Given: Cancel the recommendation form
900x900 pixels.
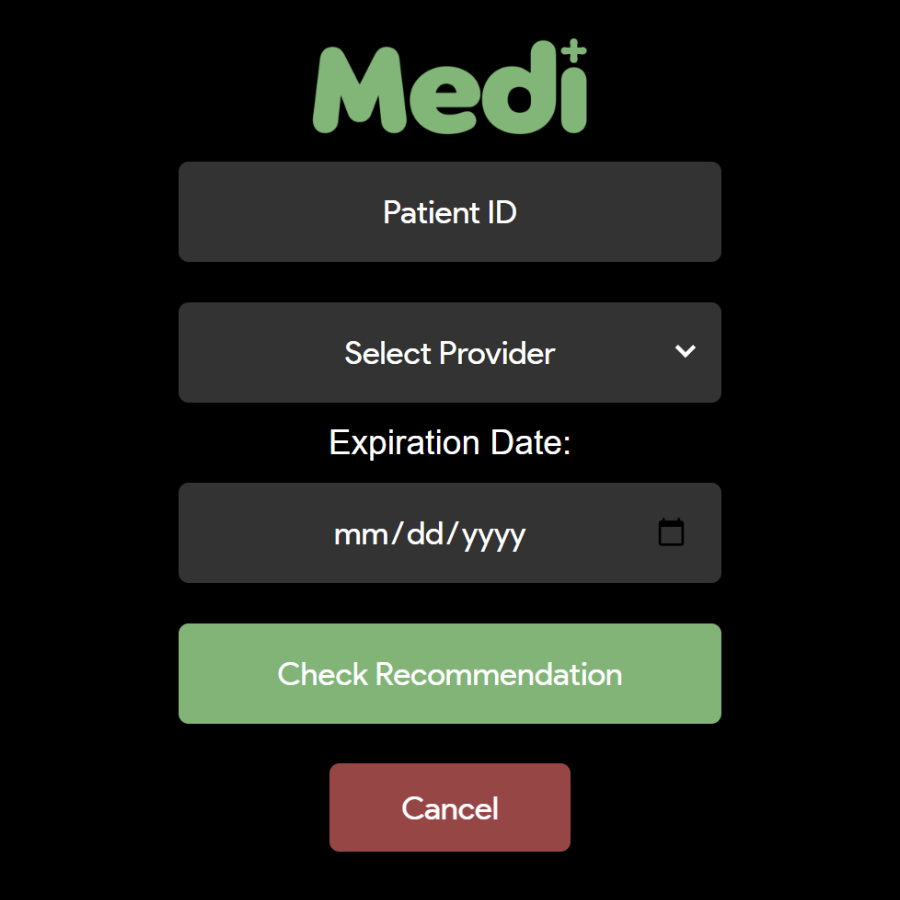Looking at the screenshot, I should pos(449,808).
